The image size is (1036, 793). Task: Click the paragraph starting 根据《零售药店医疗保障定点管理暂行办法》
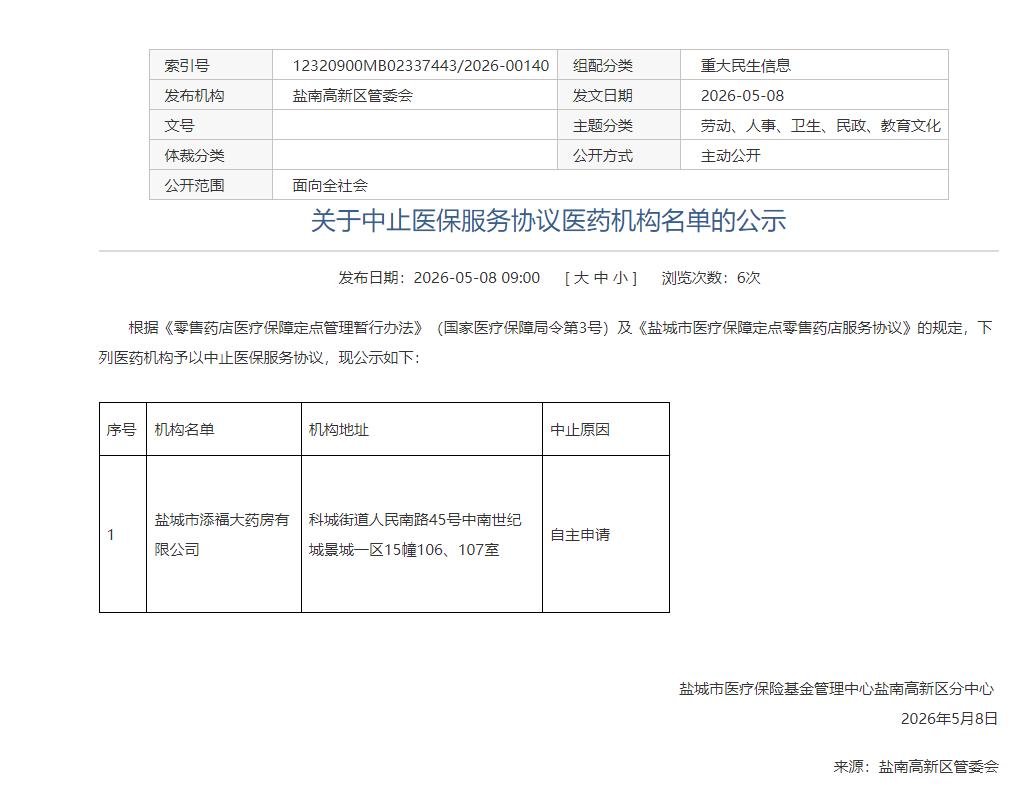(548, 342)
